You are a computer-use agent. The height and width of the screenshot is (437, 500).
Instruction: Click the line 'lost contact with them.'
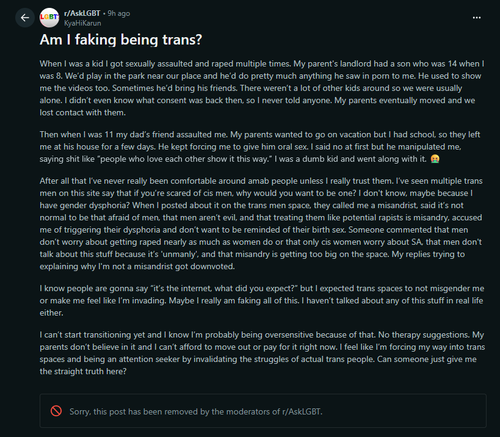click(x=83, y=113)
